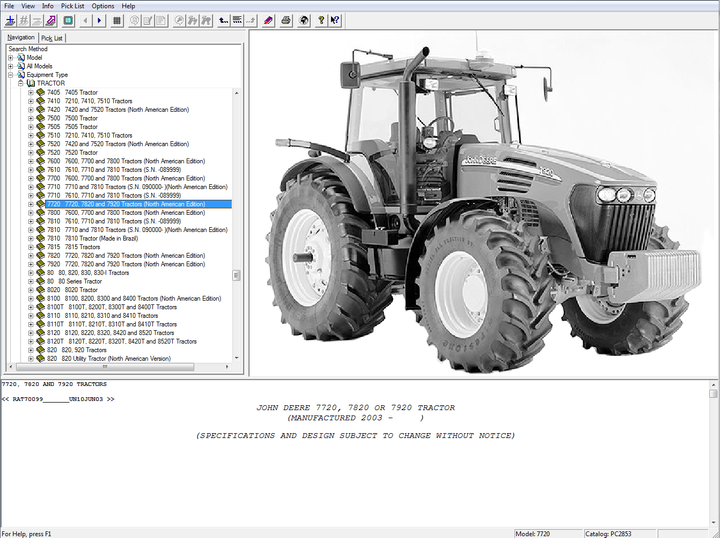Click the tree's horizontal scrollbar right arrow
Screen dimensions: 720x538
click(227, 367)
